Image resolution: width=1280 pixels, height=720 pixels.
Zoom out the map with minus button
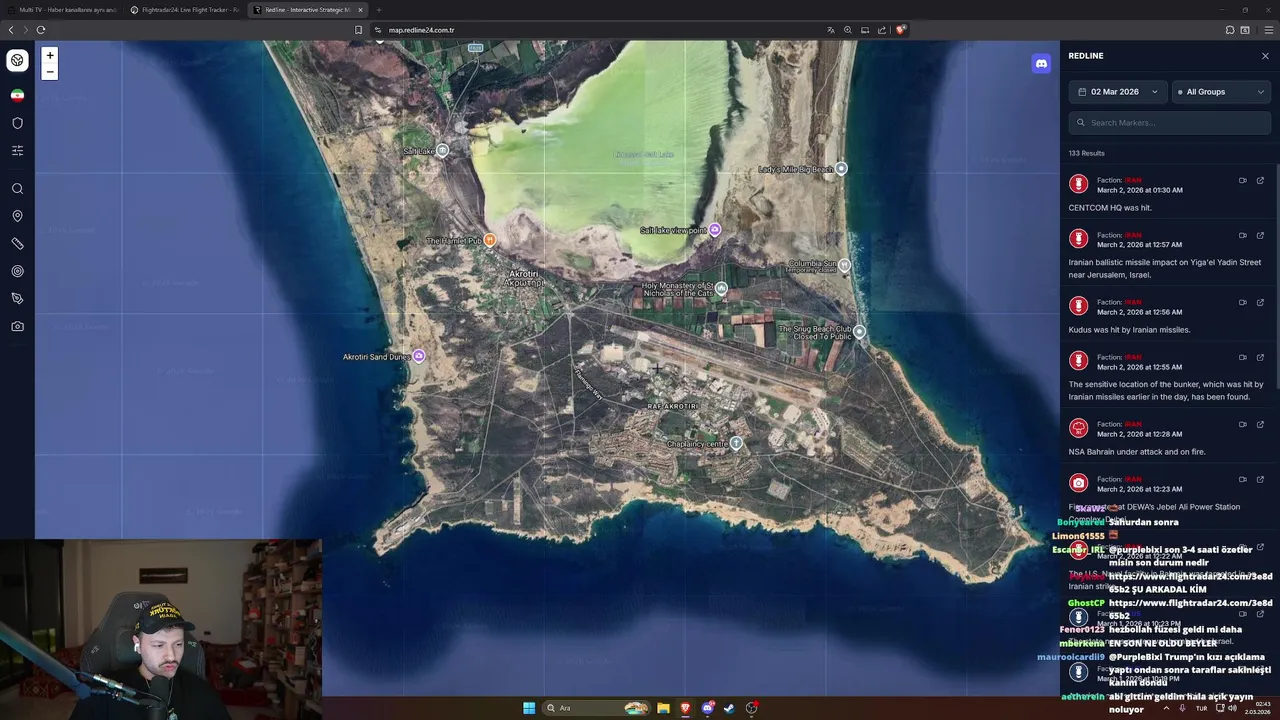coord(50,72)
